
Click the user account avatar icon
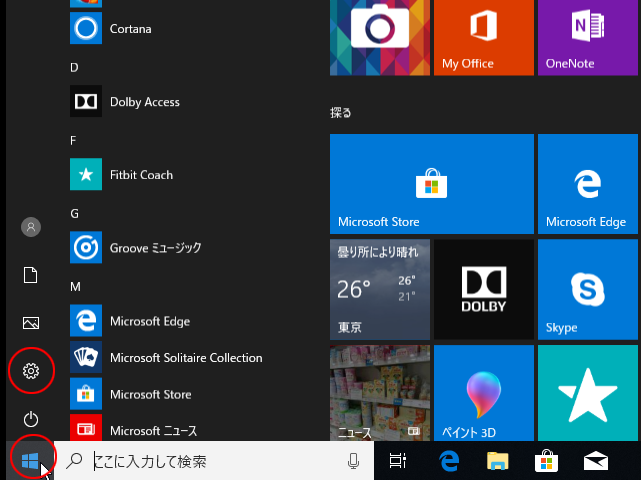(x=31, y=227)
